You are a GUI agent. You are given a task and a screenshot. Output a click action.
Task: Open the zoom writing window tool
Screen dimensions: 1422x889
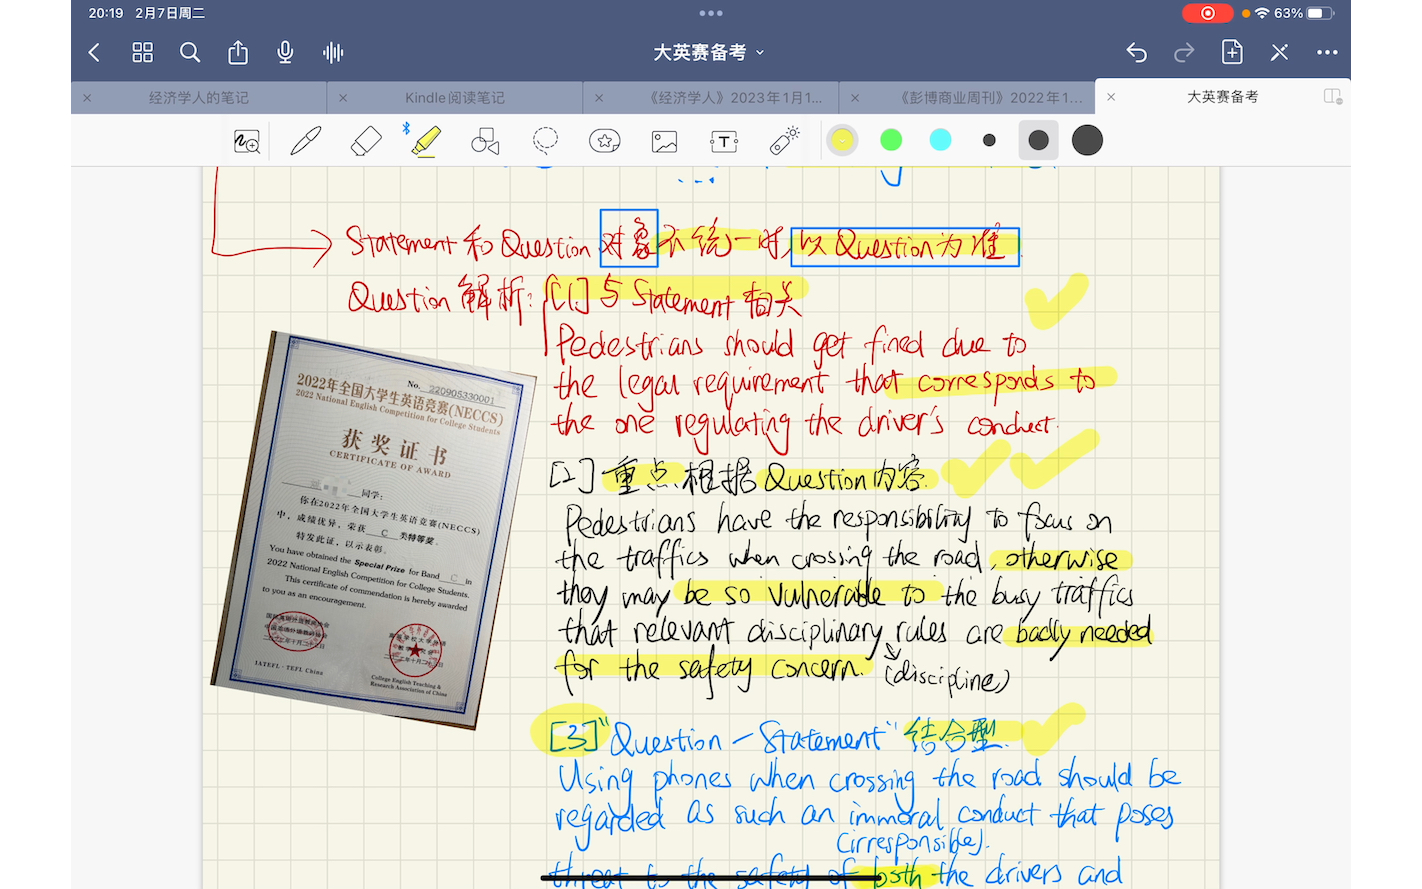247,141
